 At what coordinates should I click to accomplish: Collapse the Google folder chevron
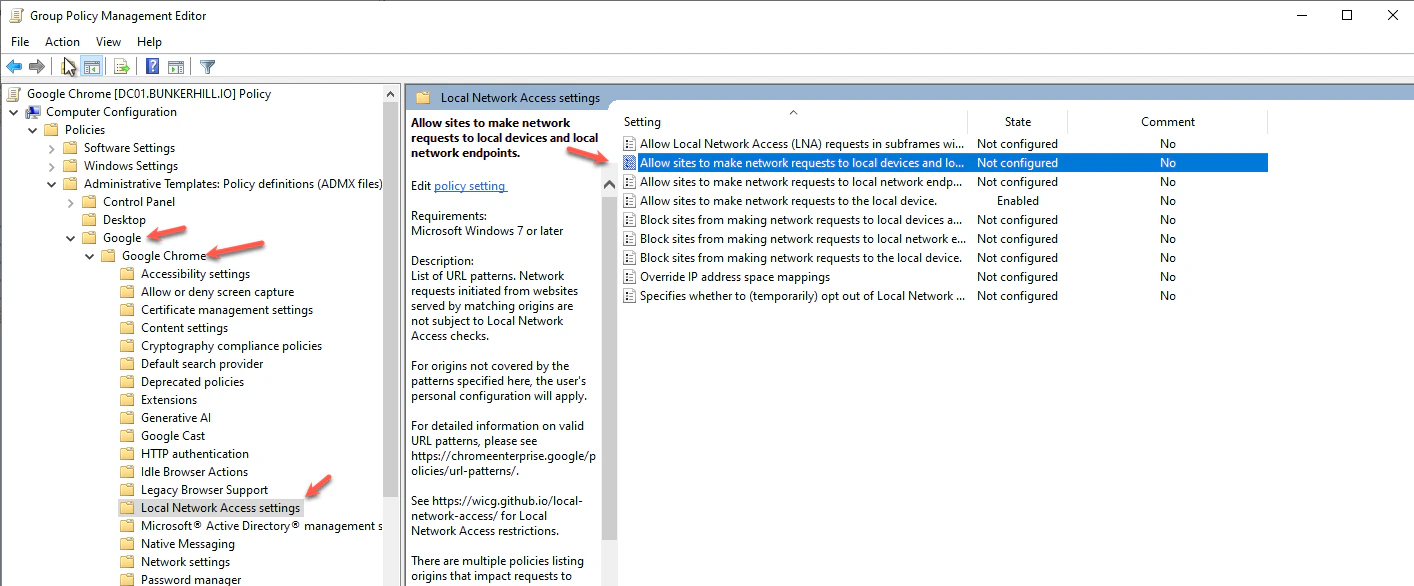tap(71, 238)
